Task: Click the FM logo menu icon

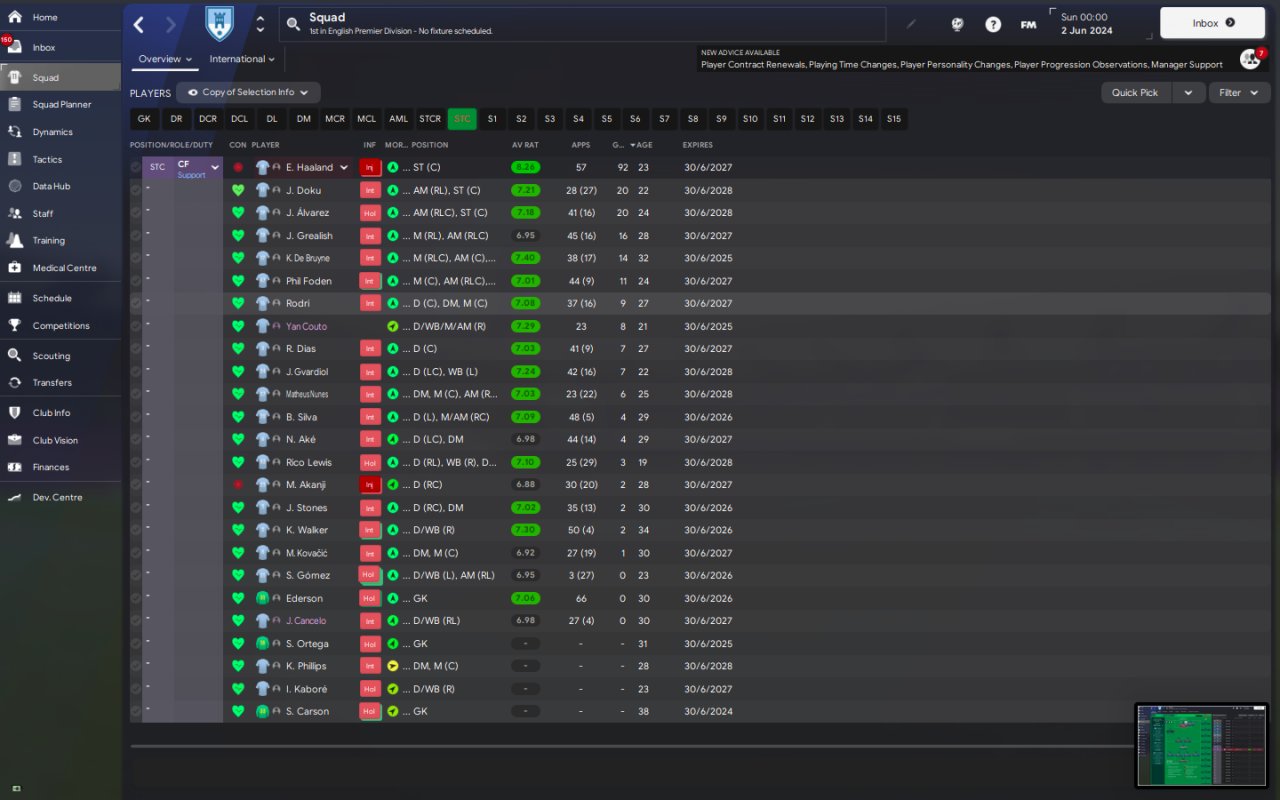Action: pyautogui.click(x=1028, y=24)
